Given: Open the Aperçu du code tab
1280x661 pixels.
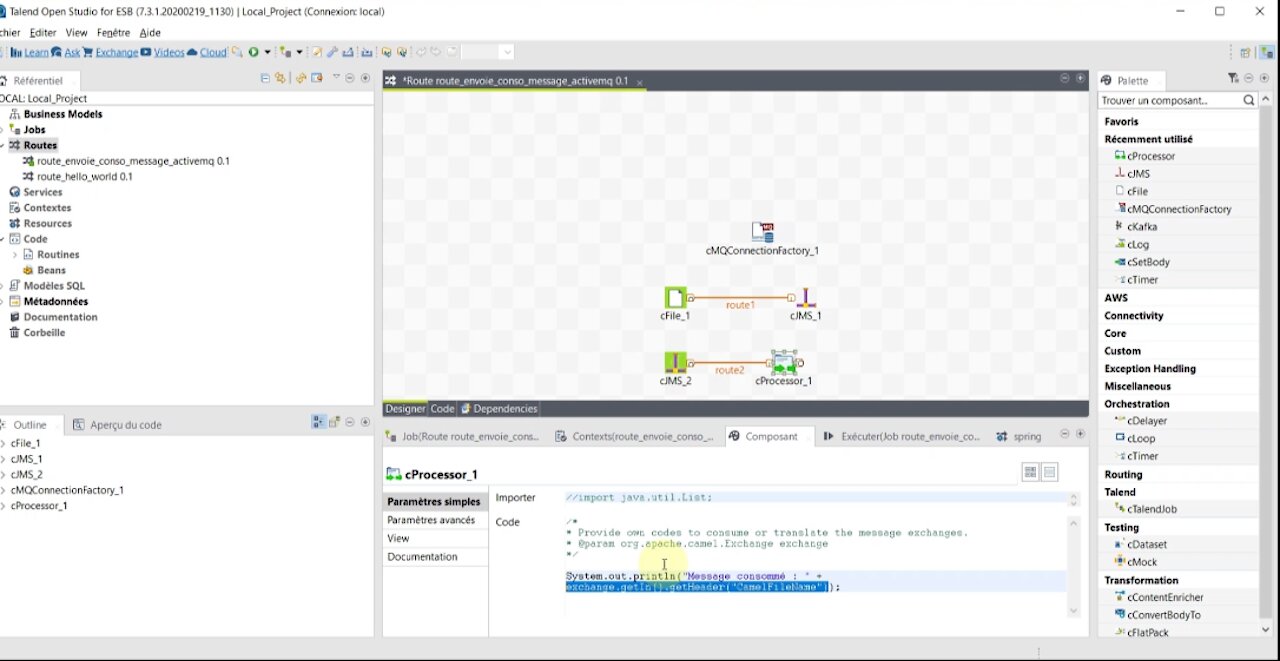Looking at the screenshot, I should [117, 424].
